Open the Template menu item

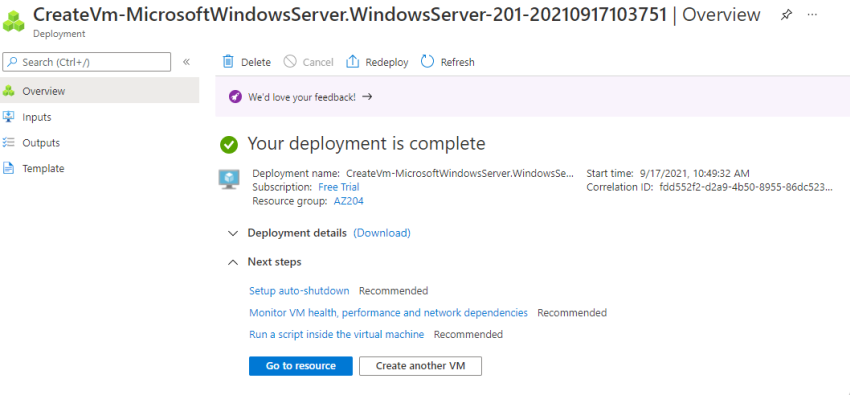pos(99,168)
